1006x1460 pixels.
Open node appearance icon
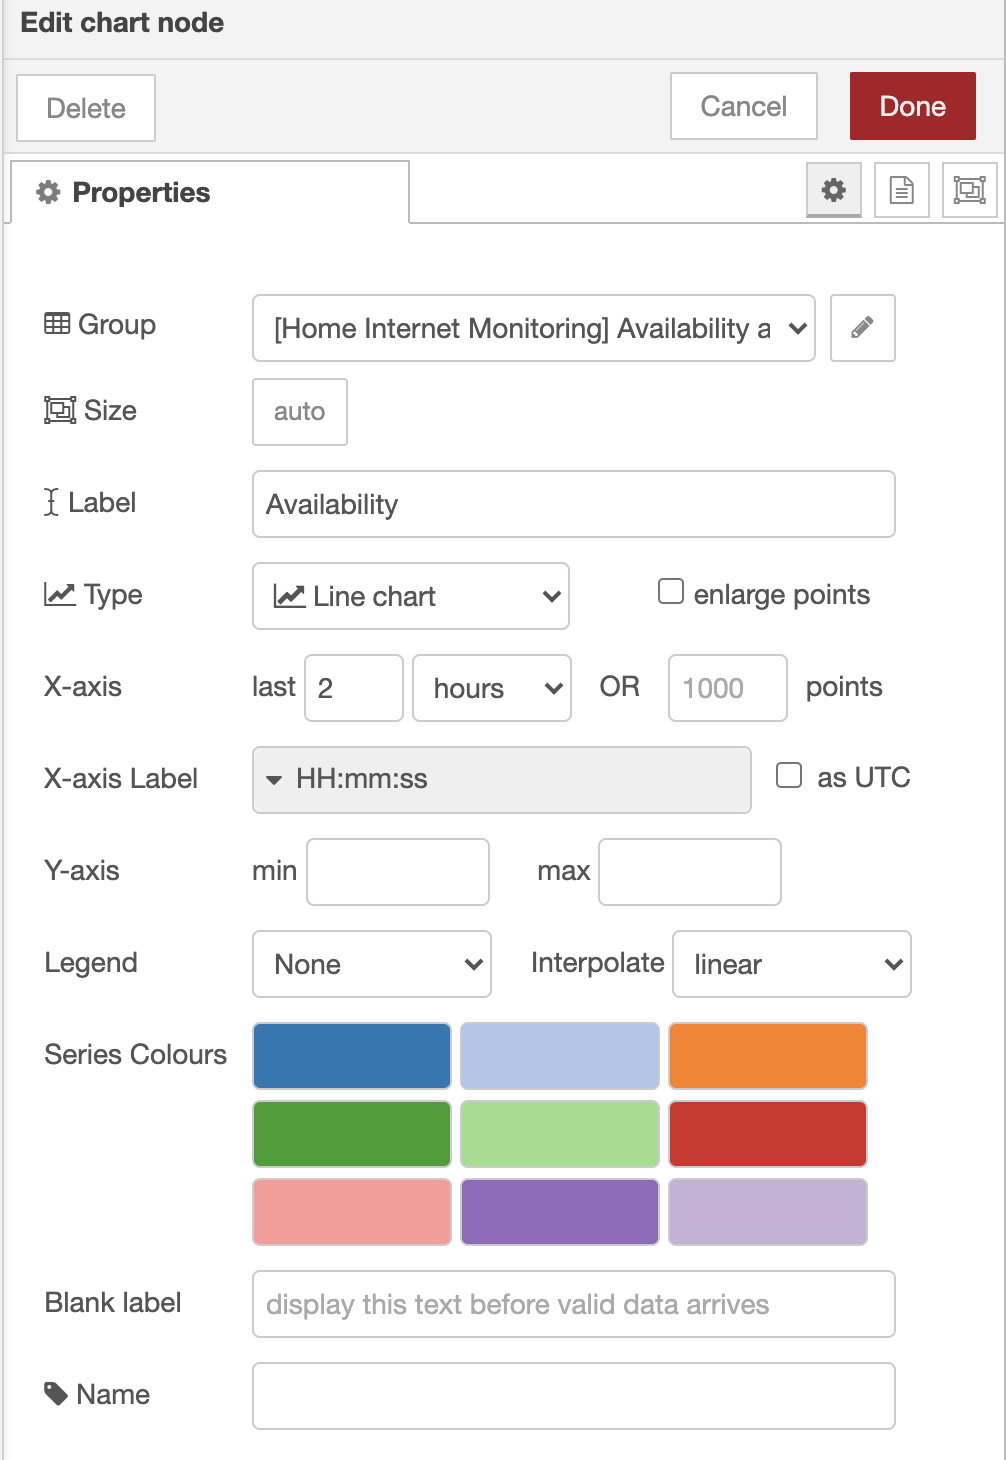point(970,190)
